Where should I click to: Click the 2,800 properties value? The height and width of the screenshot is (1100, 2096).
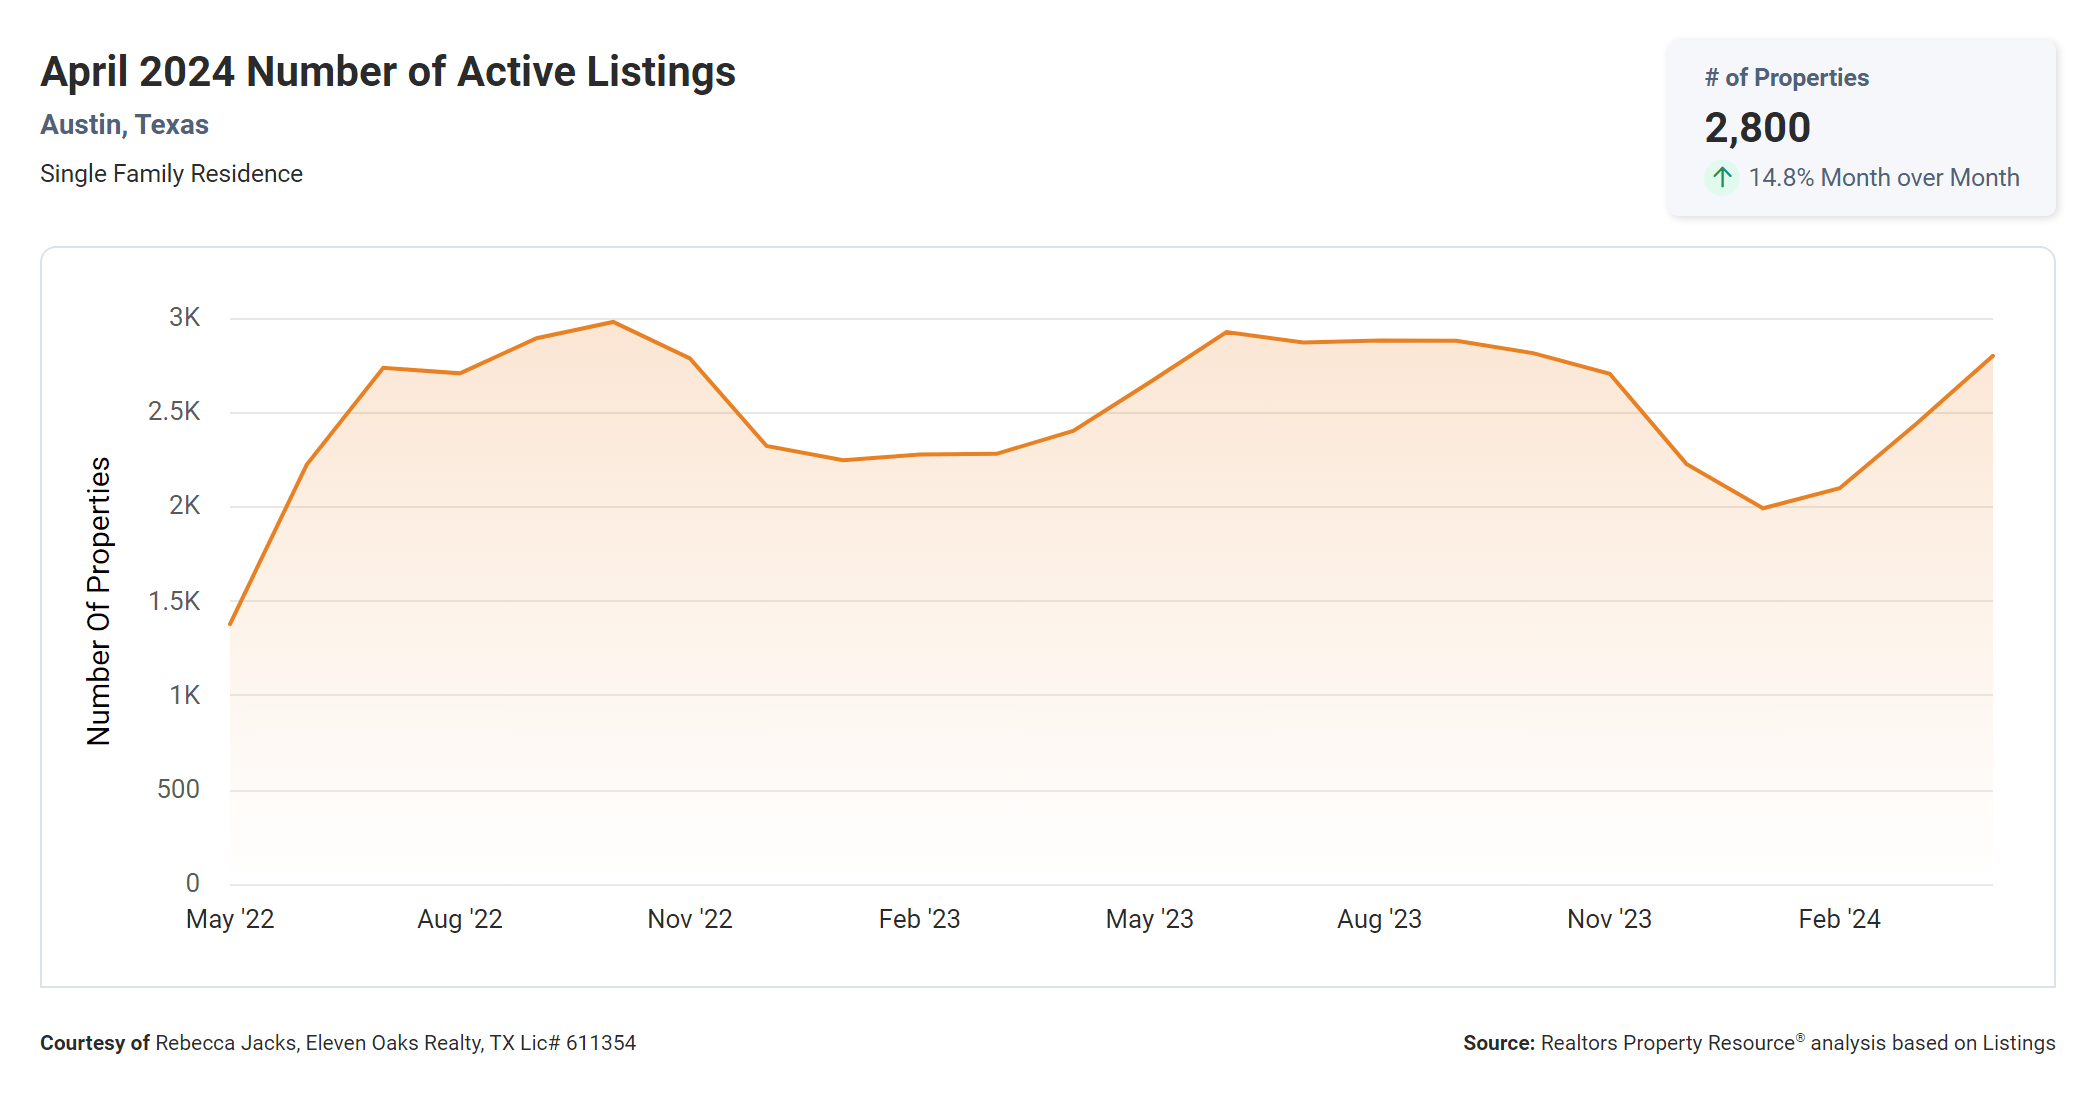(1757, 128)
